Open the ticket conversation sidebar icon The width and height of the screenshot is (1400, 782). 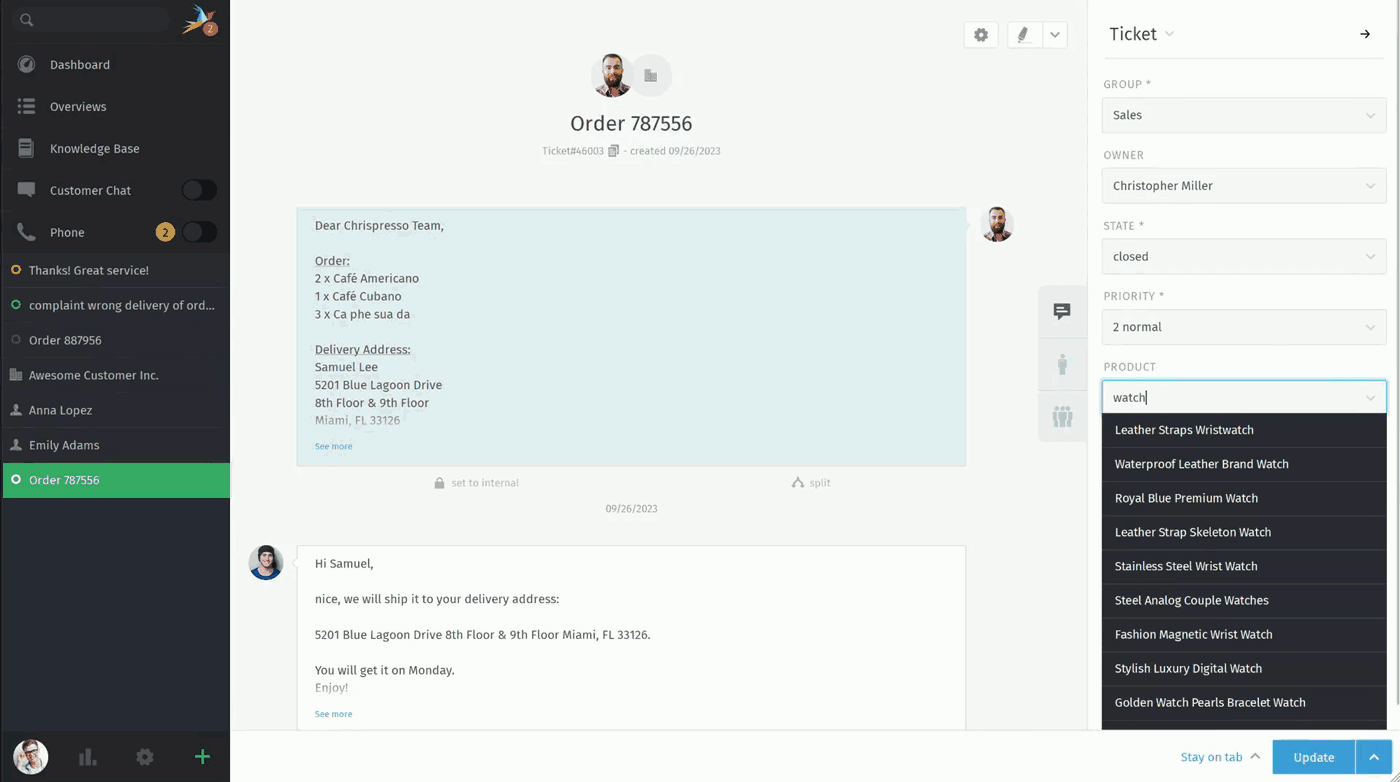pyautogui.click(x=1062, y=311)
